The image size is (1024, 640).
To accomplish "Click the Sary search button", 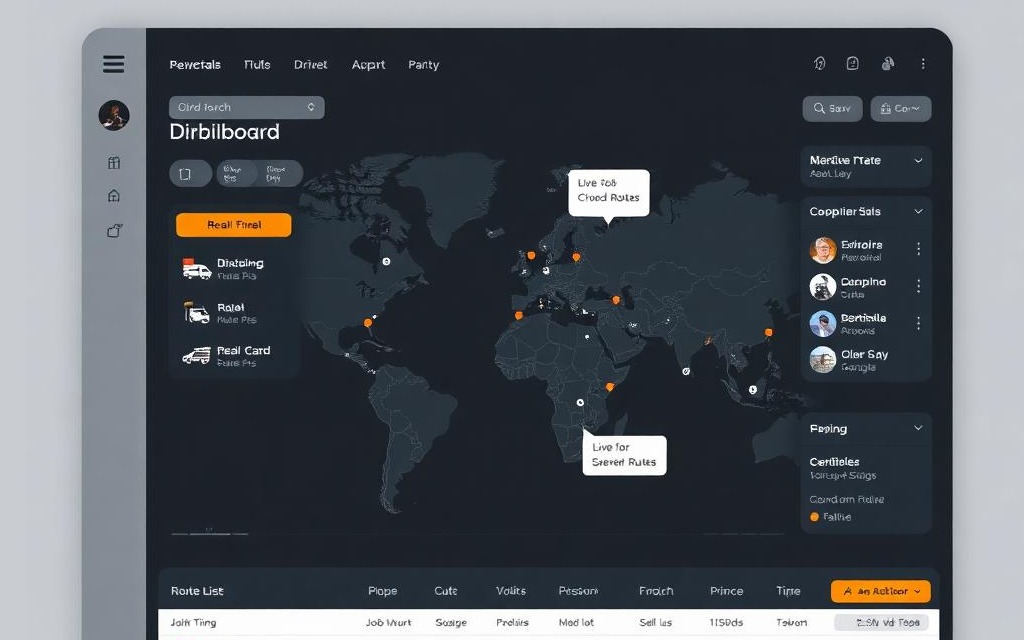I will 832,108.
